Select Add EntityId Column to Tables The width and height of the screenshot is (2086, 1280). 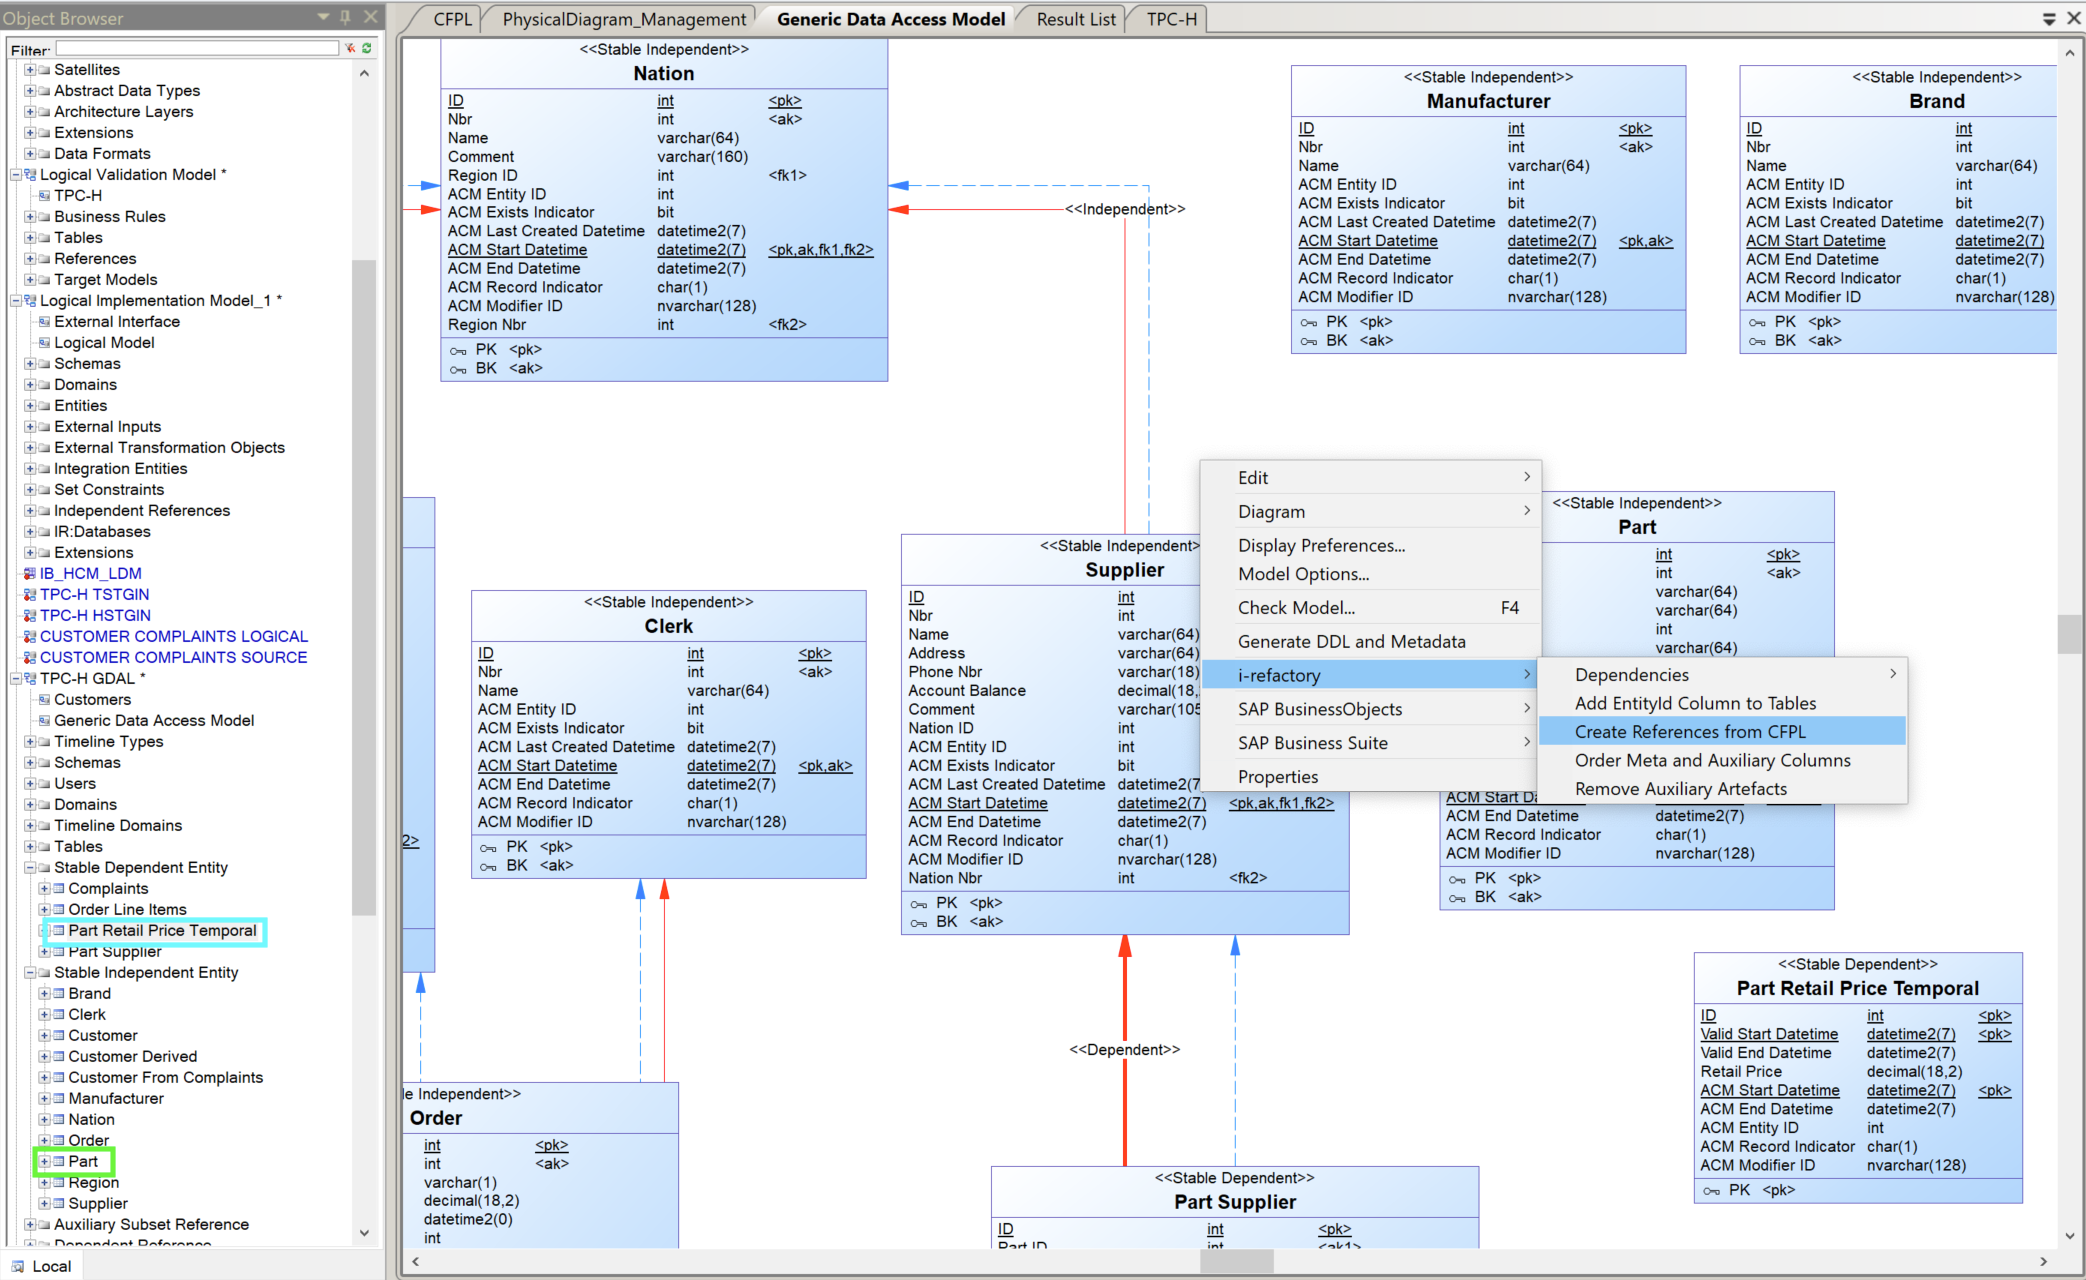(x=1722, y=704)
